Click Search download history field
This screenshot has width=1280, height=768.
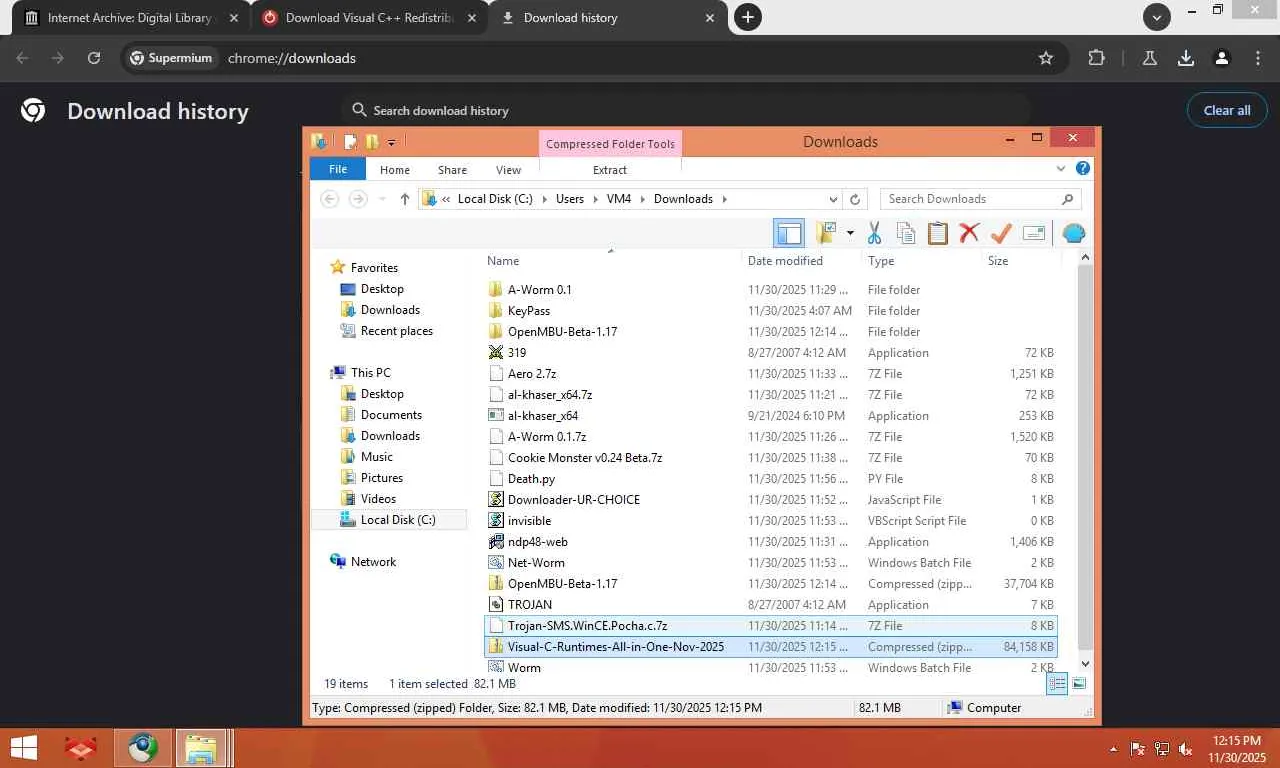point(686,111)
